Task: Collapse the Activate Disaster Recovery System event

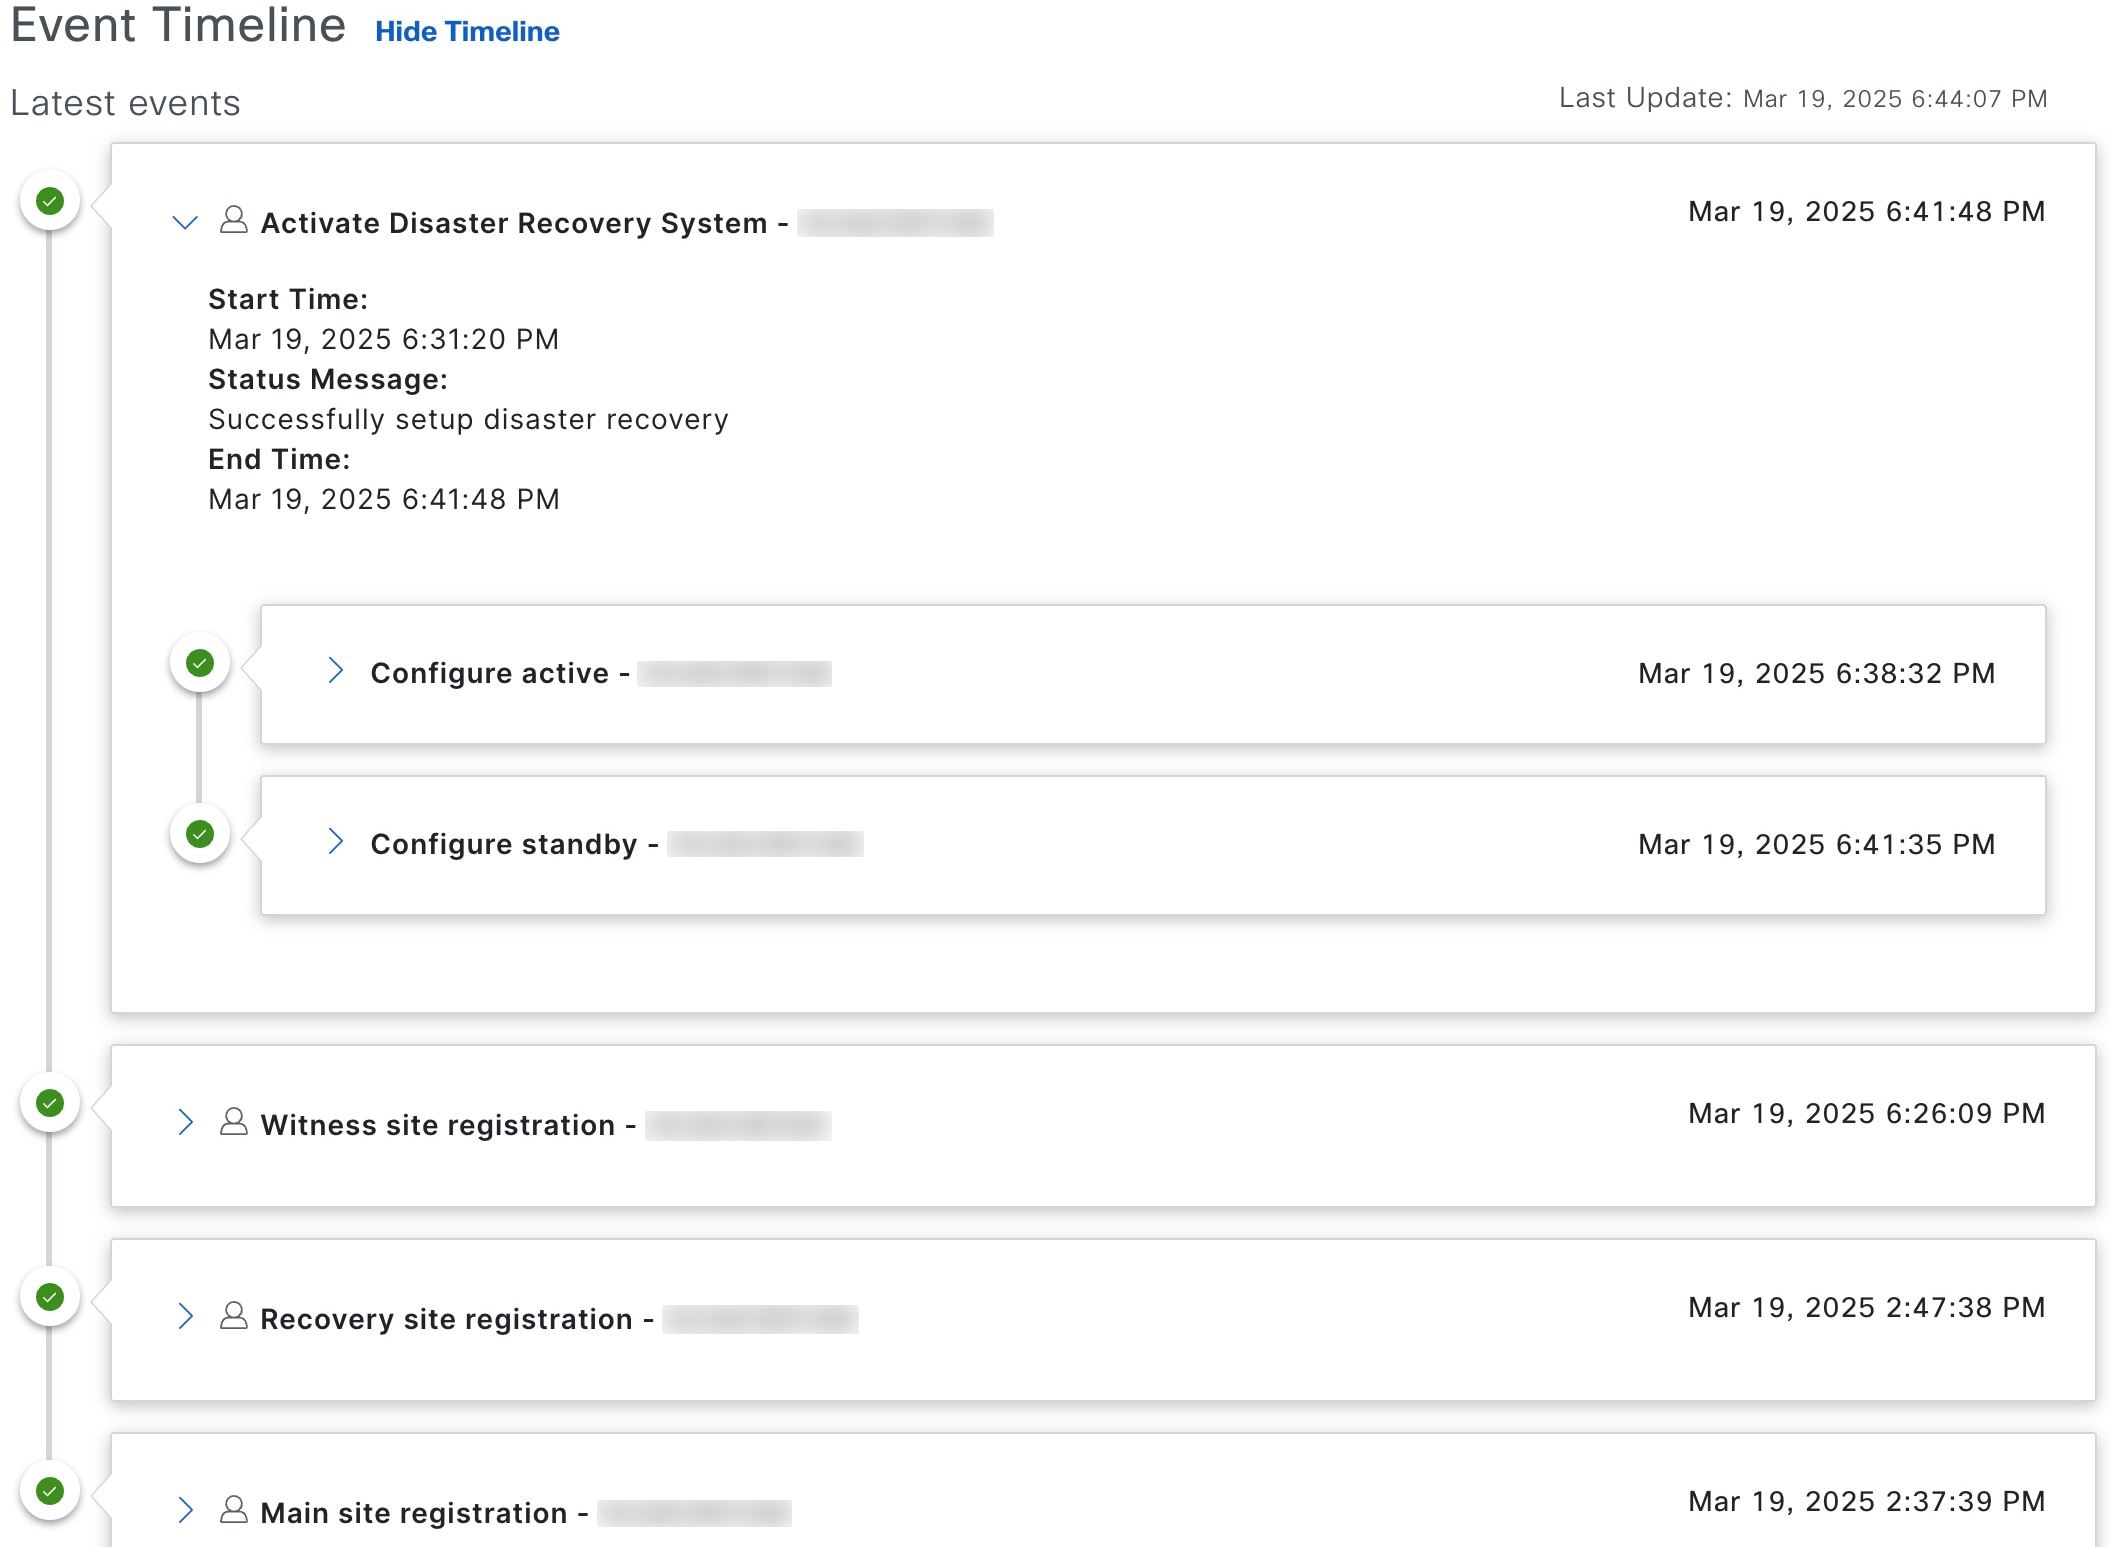Action: 185,222
